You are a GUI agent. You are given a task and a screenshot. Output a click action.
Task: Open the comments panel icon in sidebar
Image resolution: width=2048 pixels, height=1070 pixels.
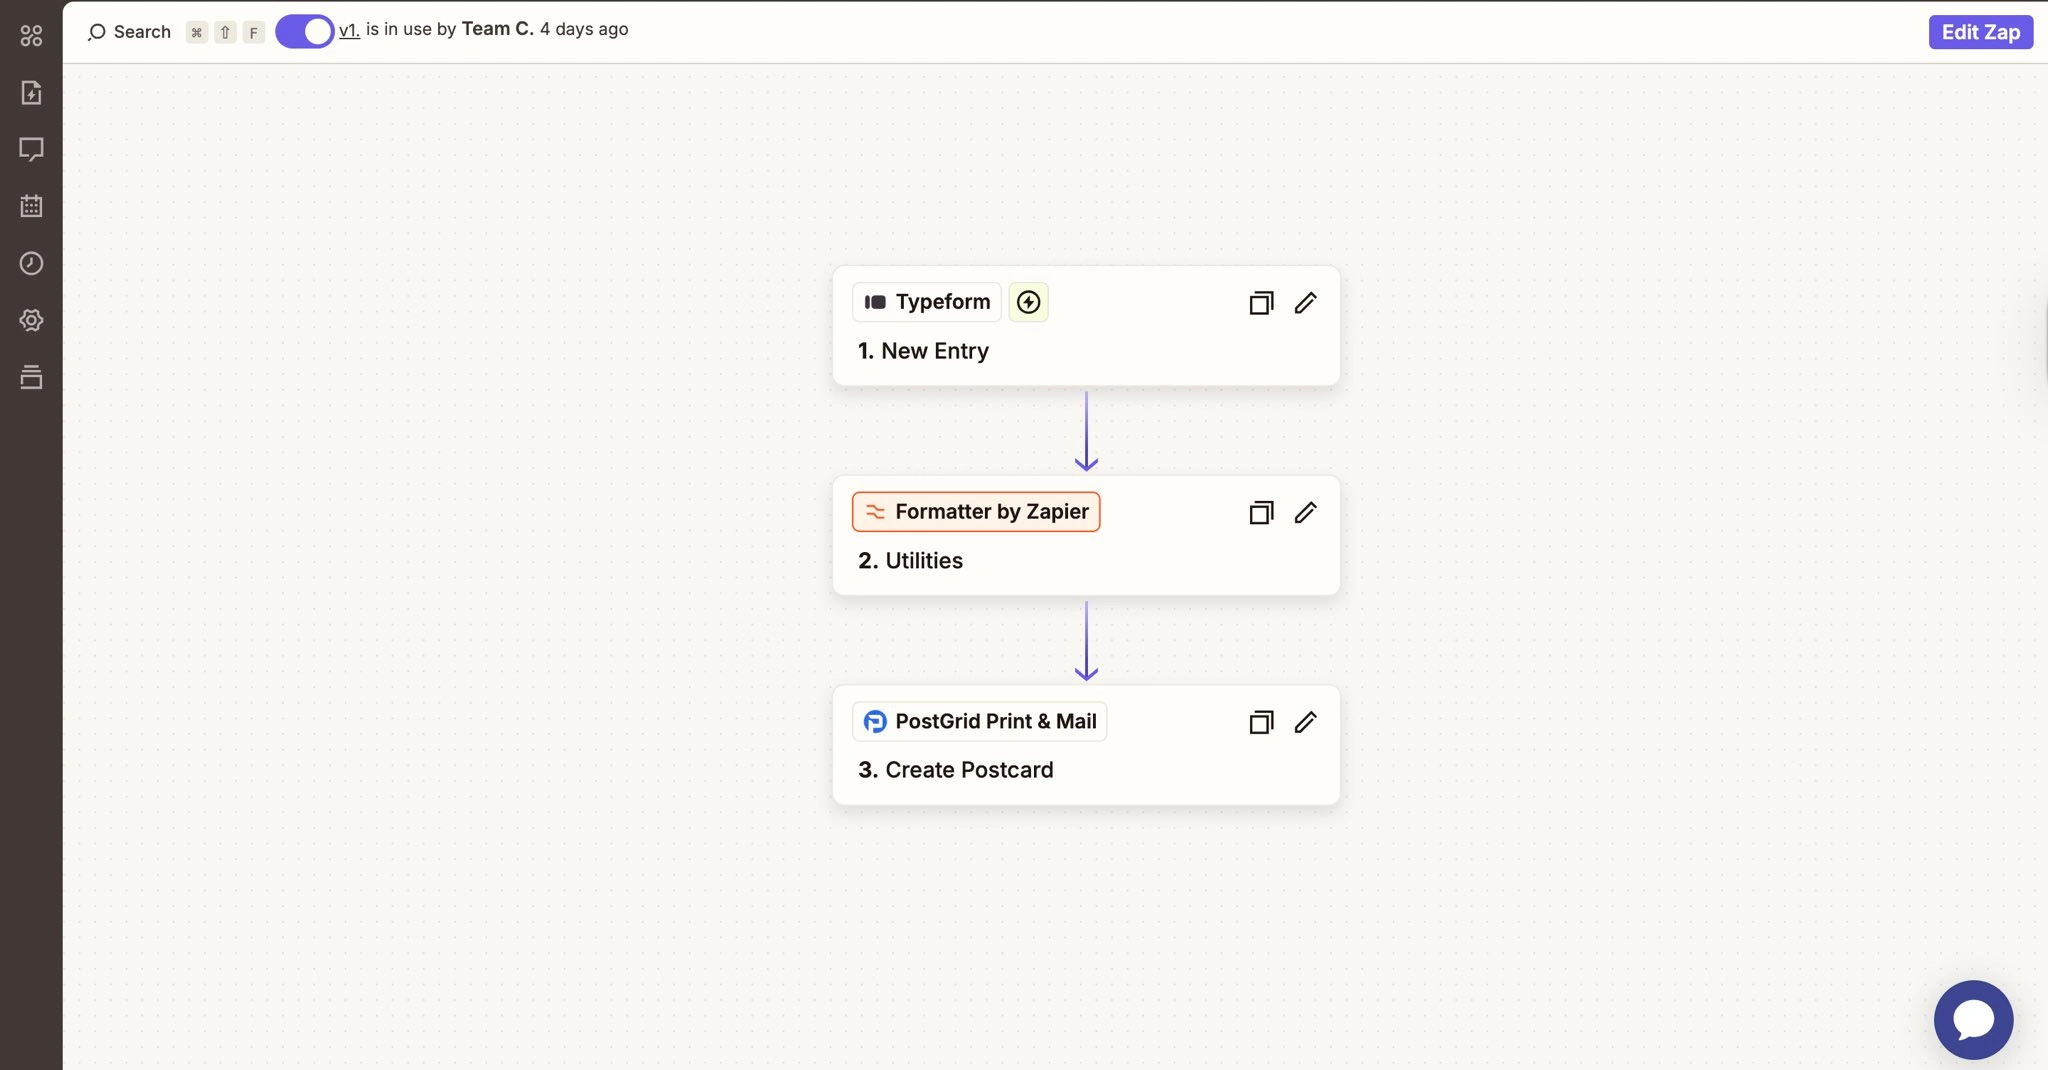pos(31,149)
